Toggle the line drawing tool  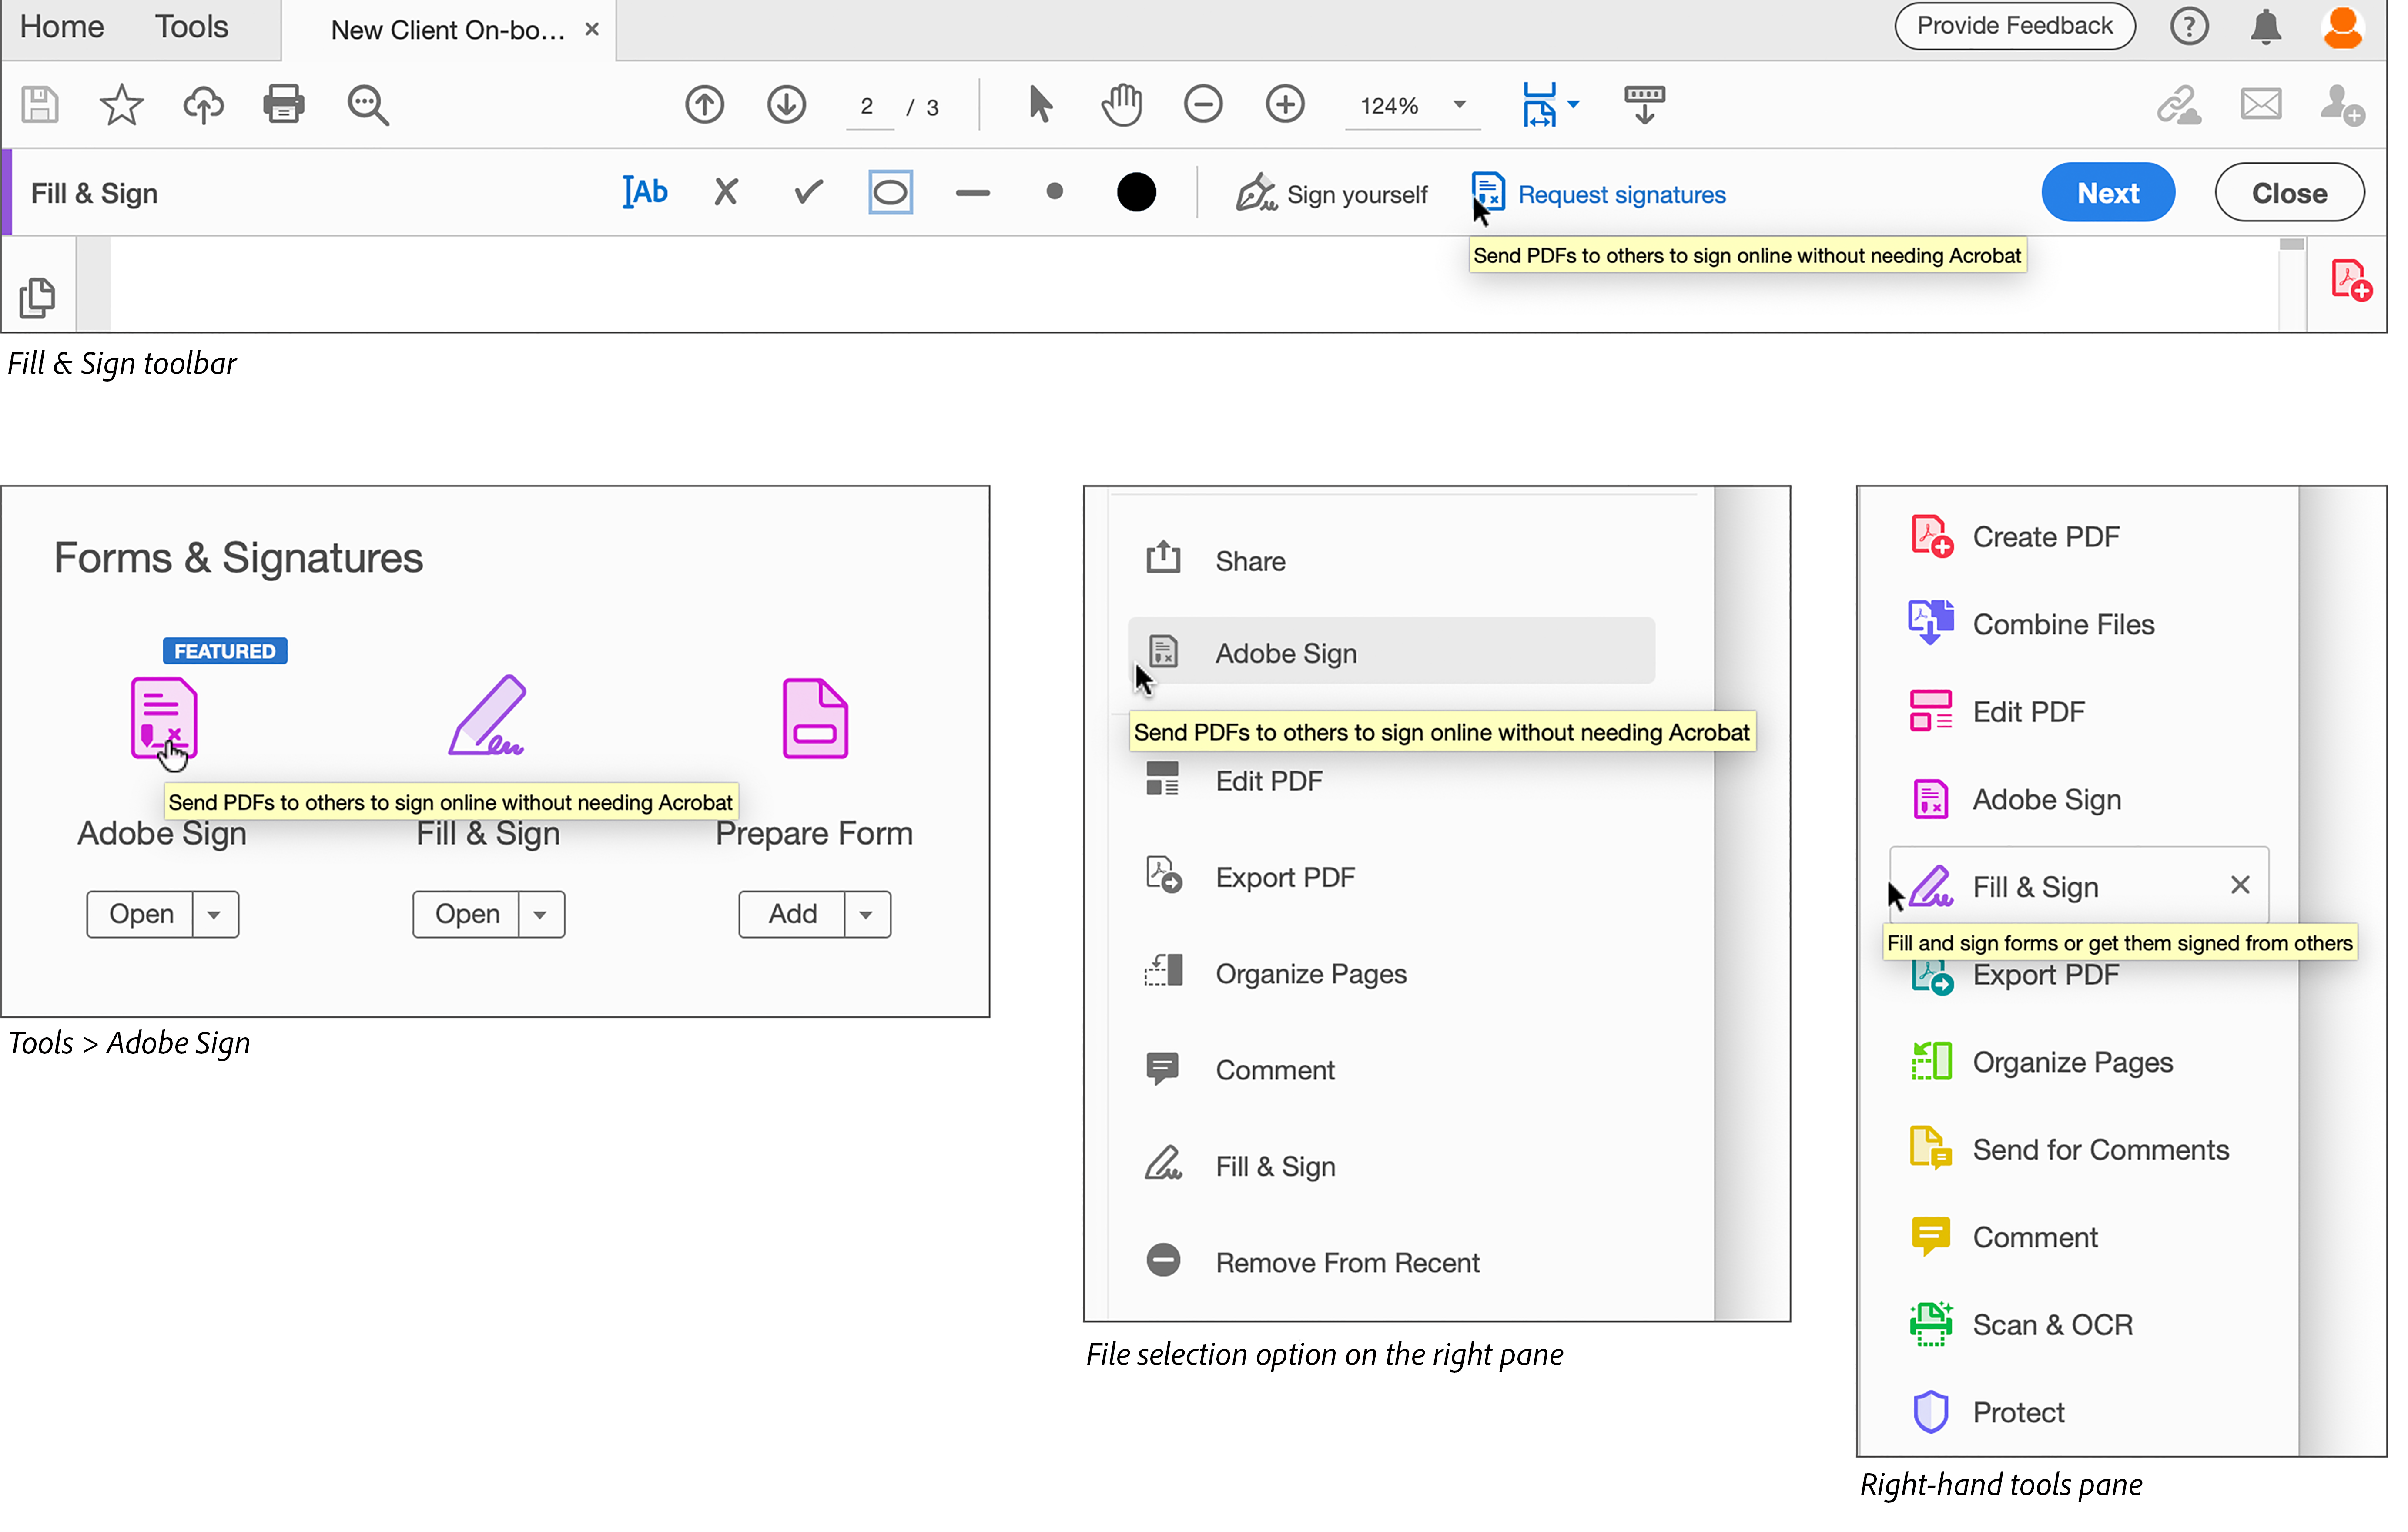[972, 192]
